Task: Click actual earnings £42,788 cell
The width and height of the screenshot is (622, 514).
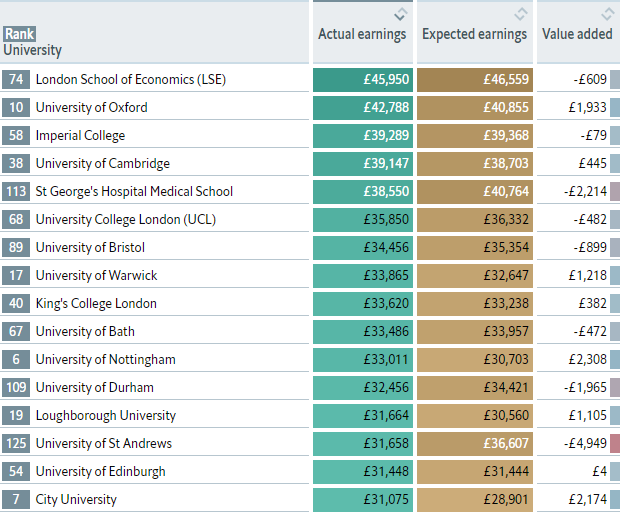Action: [363, 107]
